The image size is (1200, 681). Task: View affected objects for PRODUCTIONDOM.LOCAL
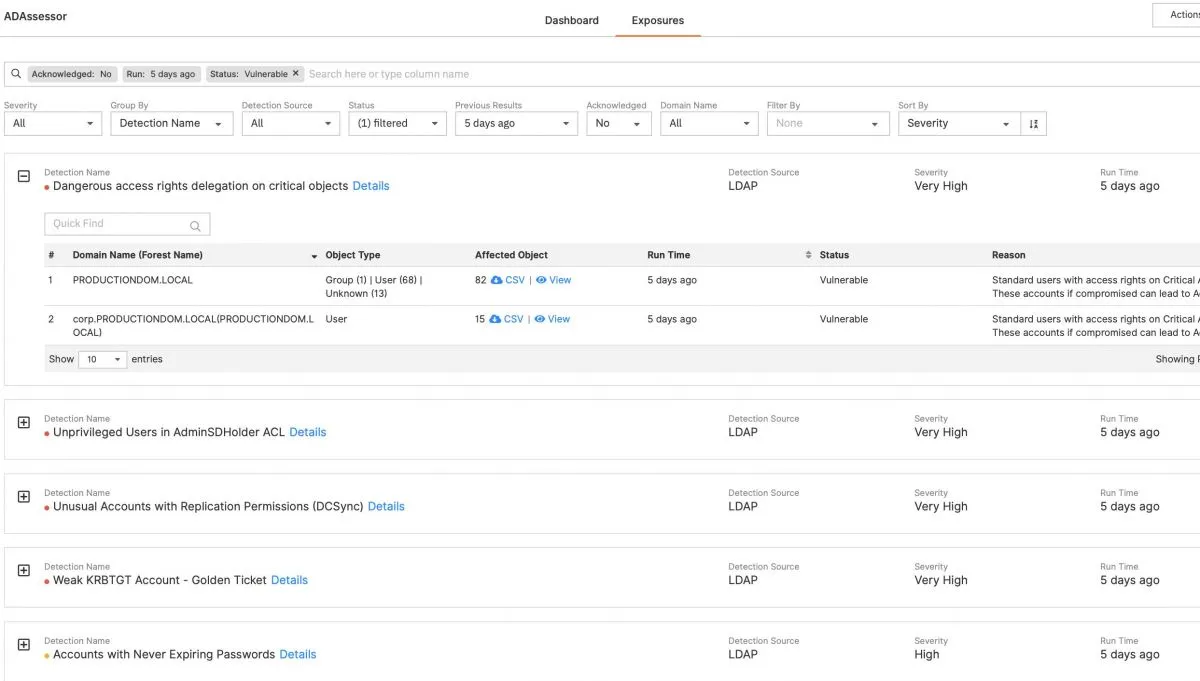(554, 280)
